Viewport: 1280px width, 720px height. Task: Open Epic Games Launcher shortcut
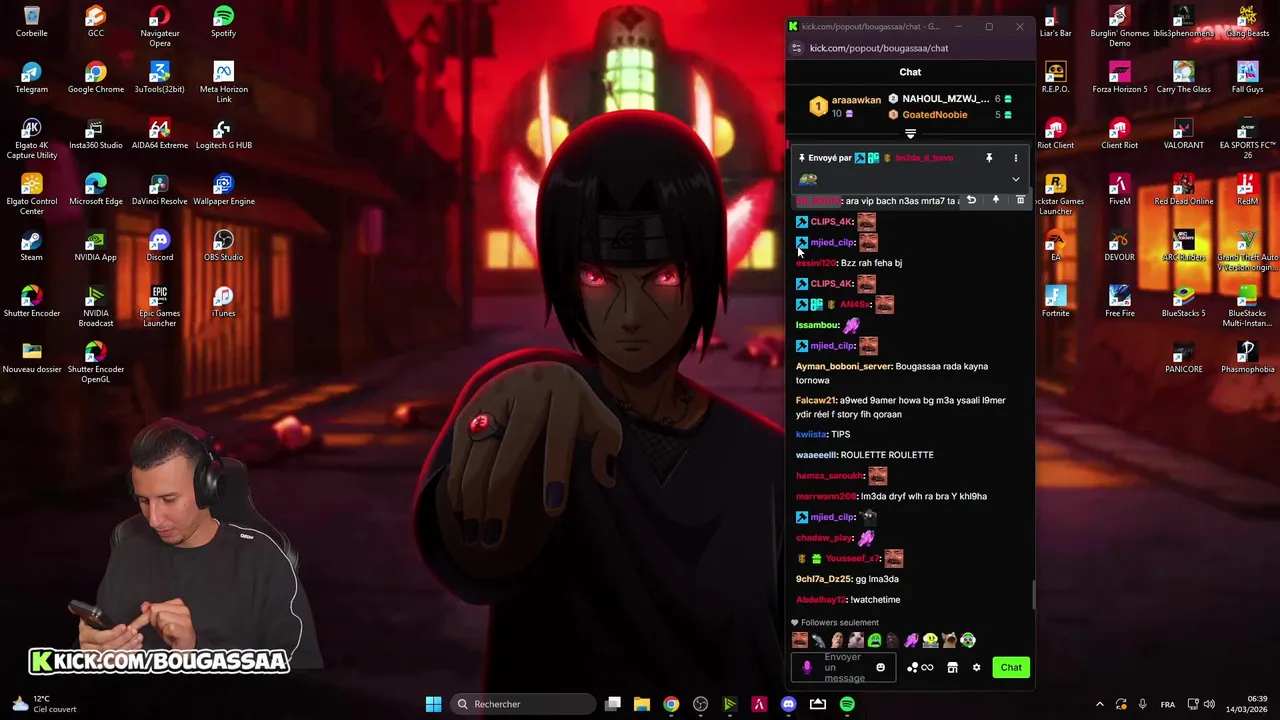[160, 306]
